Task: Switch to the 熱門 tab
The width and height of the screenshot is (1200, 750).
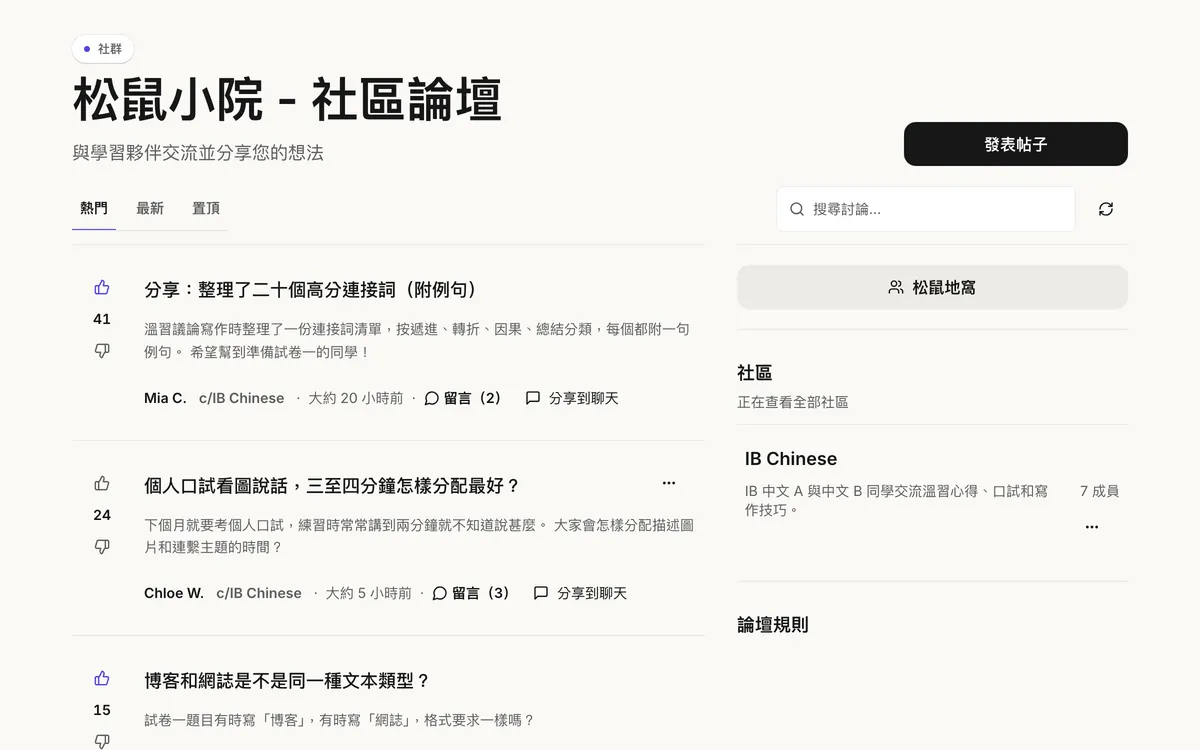Action: [x=94, y=208]
